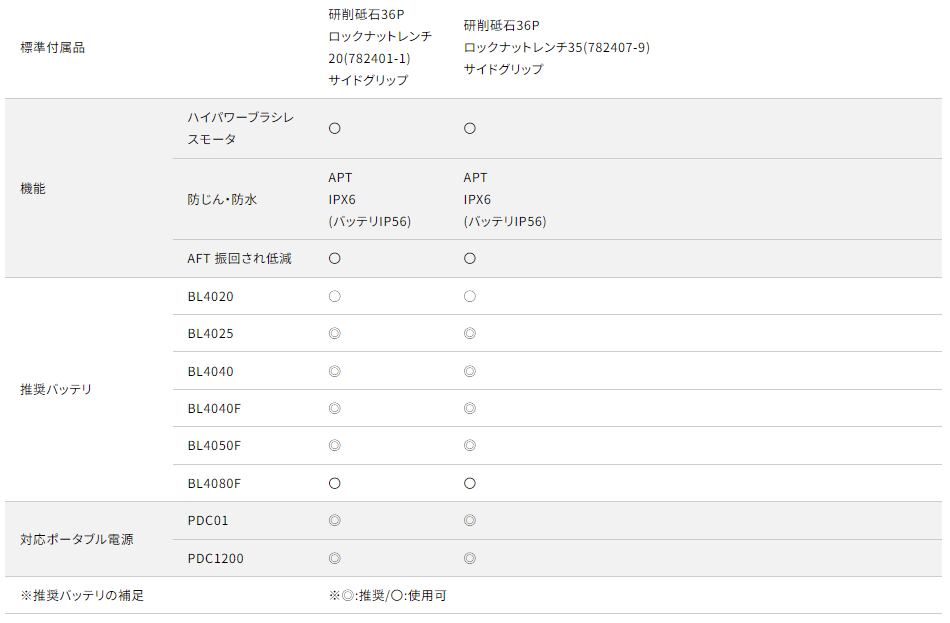Click left double-circle mark in BL4050F row
This screenshot has width=950, height=623.
(x=335, y=446)
